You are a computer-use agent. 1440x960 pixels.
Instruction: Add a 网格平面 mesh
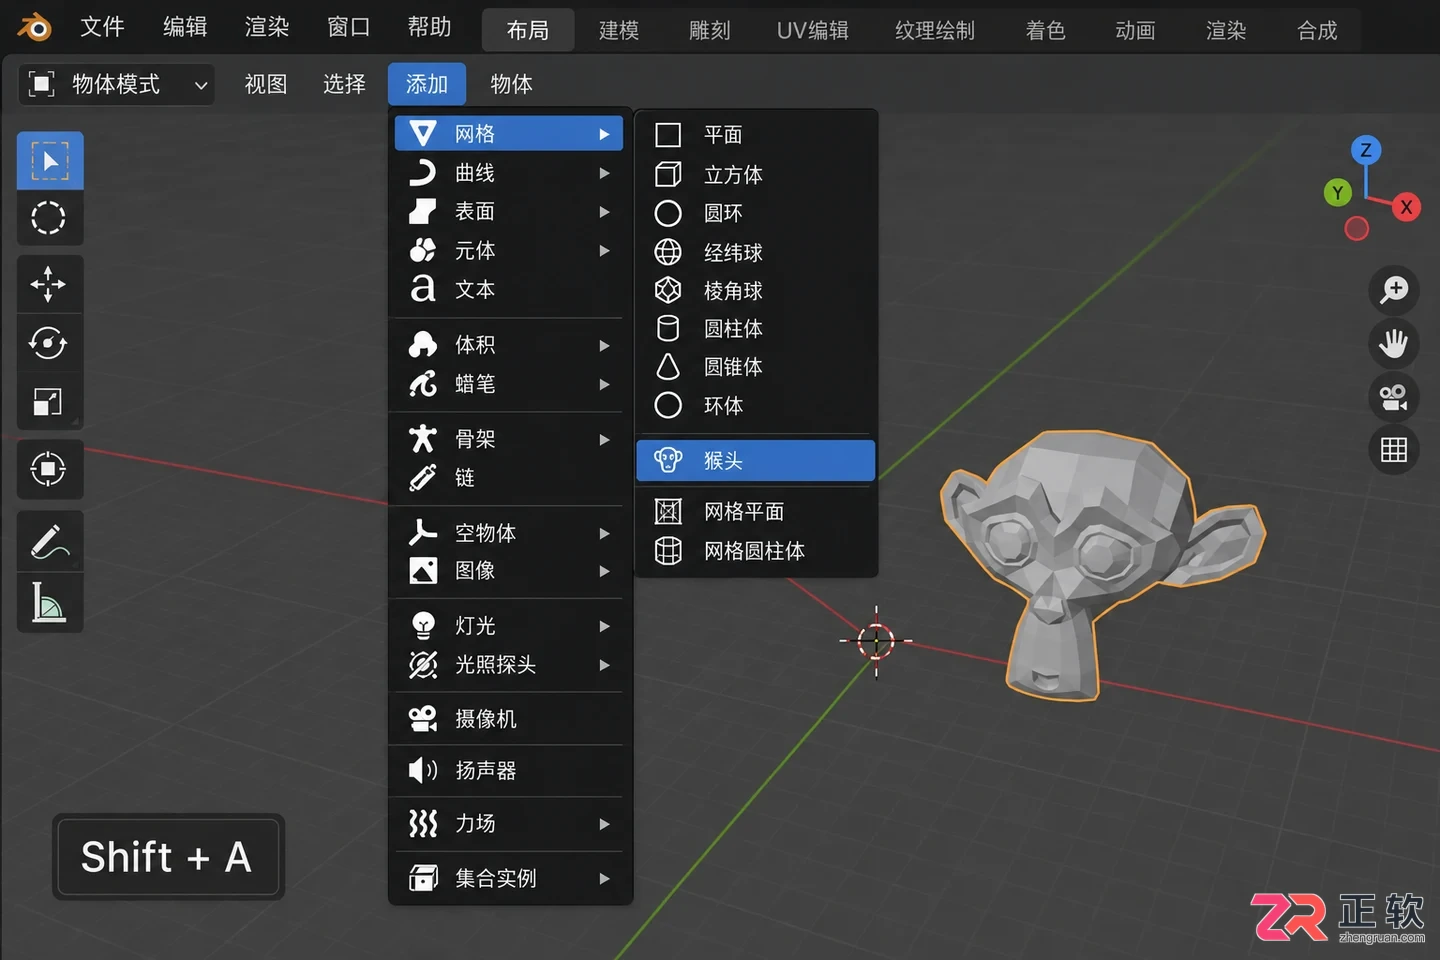click(x=755, y=512)
